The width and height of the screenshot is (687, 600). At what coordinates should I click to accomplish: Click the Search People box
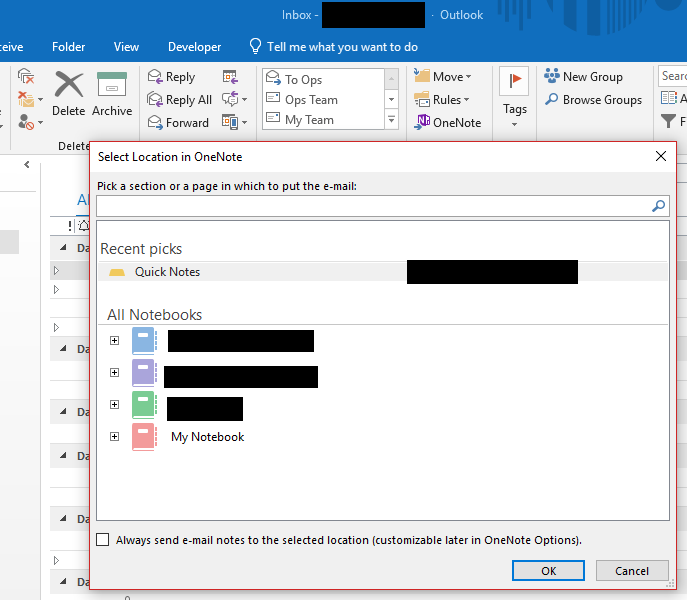[673, 76]
